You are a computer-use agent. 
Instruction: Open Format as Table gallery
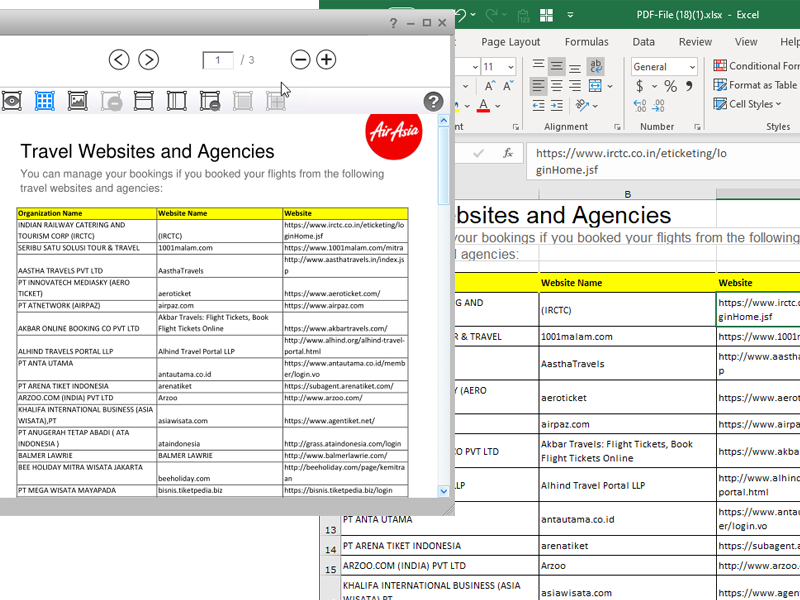tap(756, 85)
